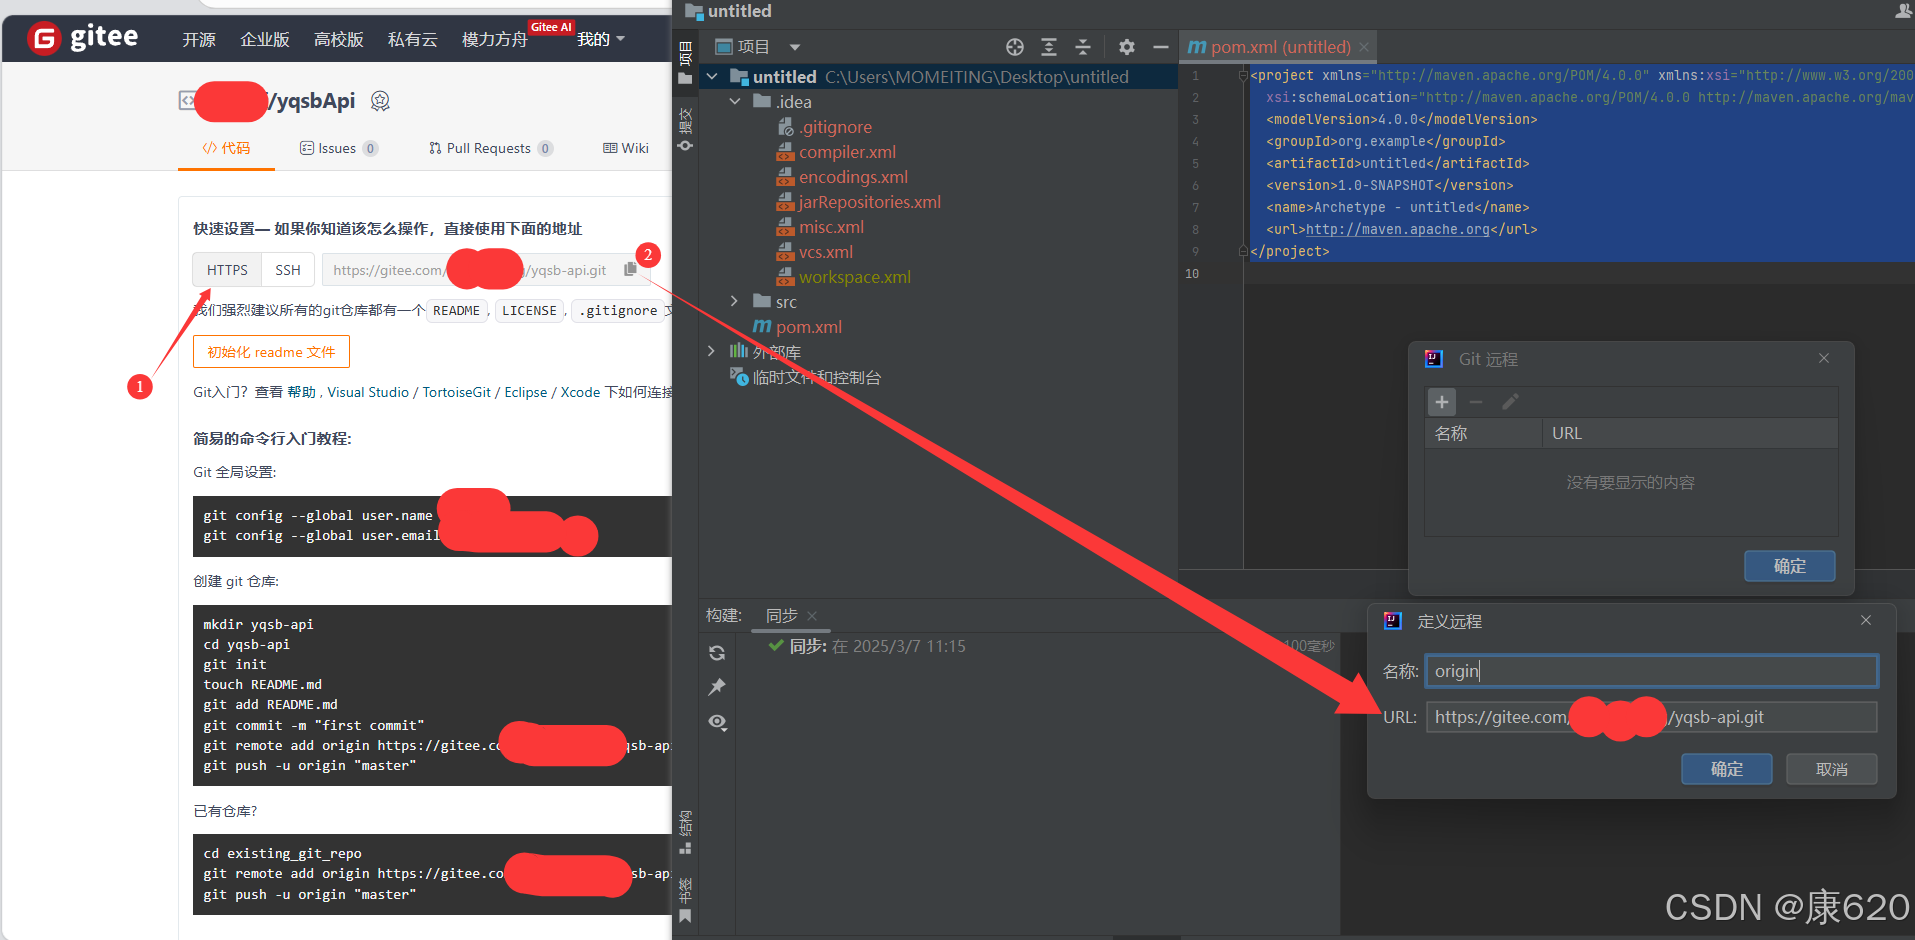
Task: Click the build panel pin tab icon
Action: tap(717, 687)
